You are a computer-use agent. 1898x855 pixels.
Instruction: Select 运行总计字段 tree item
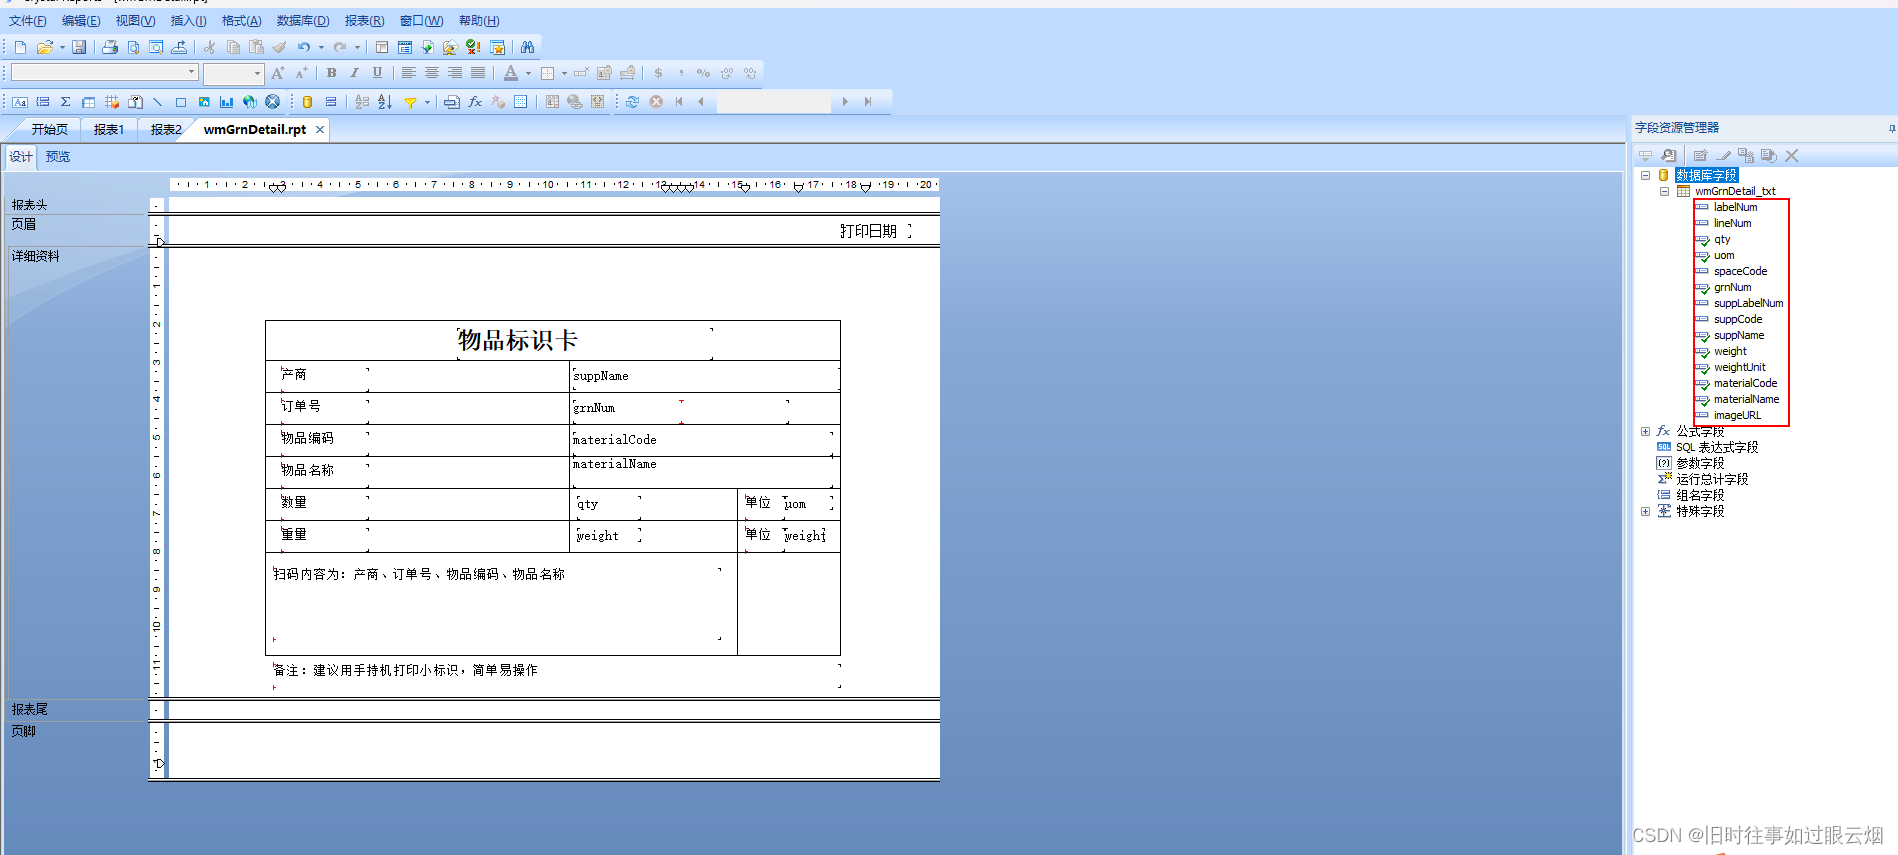(1712, 479)
